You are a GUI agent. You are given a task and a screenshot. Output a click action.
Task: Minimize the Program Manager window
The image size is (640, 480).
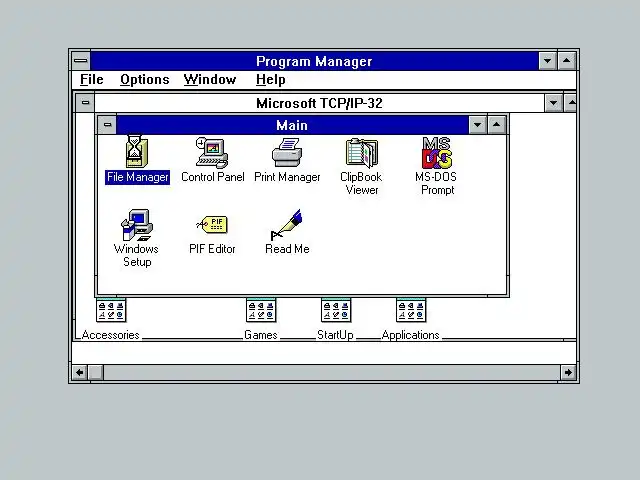click(x=547, y=61)
